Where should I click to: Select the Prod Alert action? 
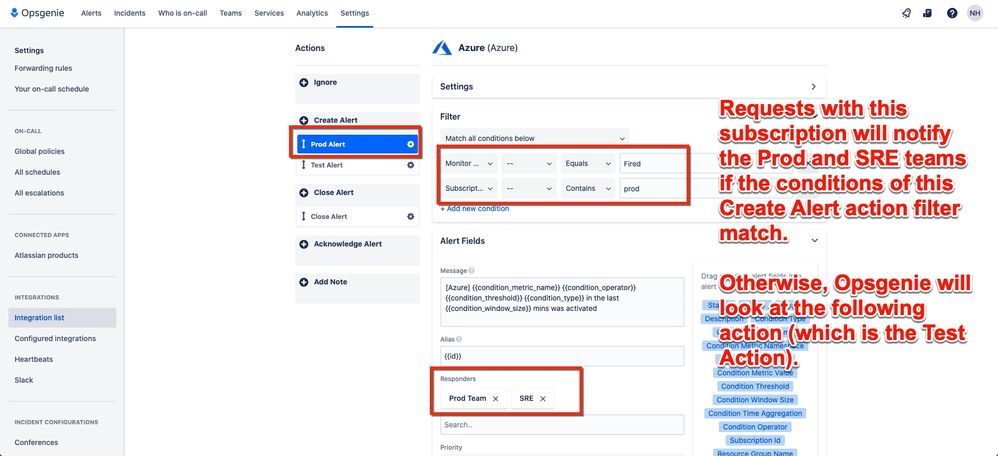click(357, 145)
